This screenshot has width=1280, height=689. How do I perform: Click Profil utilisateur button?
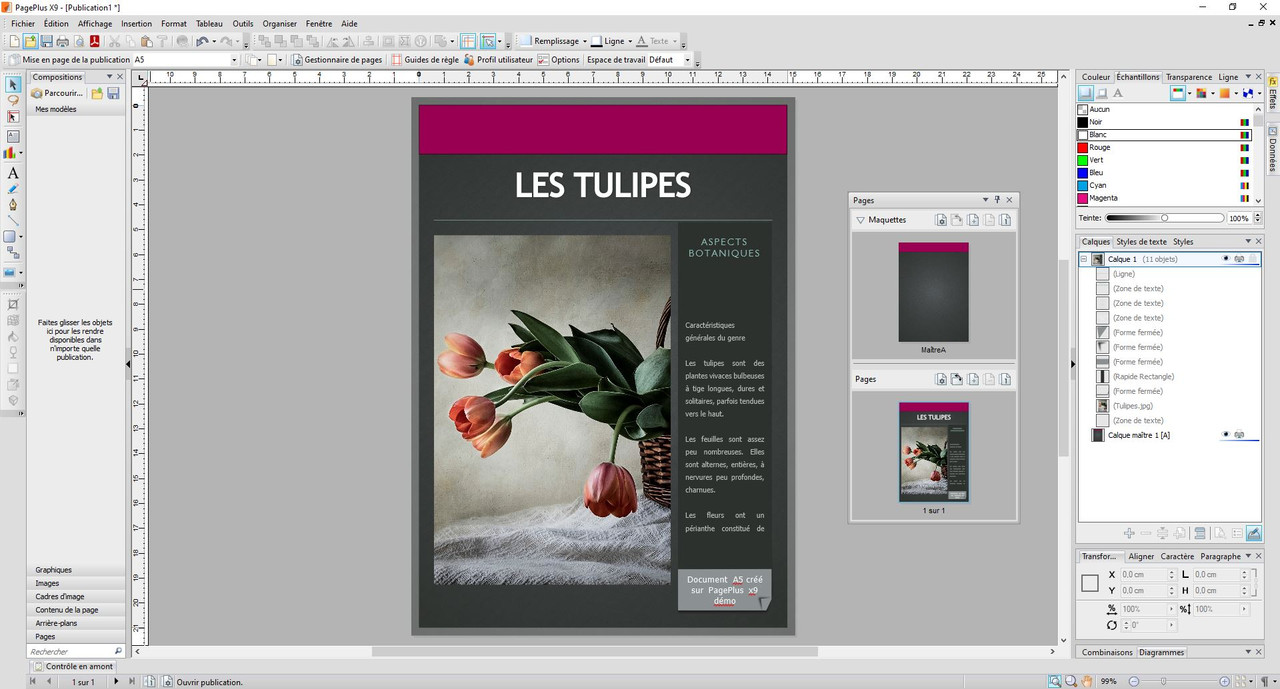coord(498,59)
